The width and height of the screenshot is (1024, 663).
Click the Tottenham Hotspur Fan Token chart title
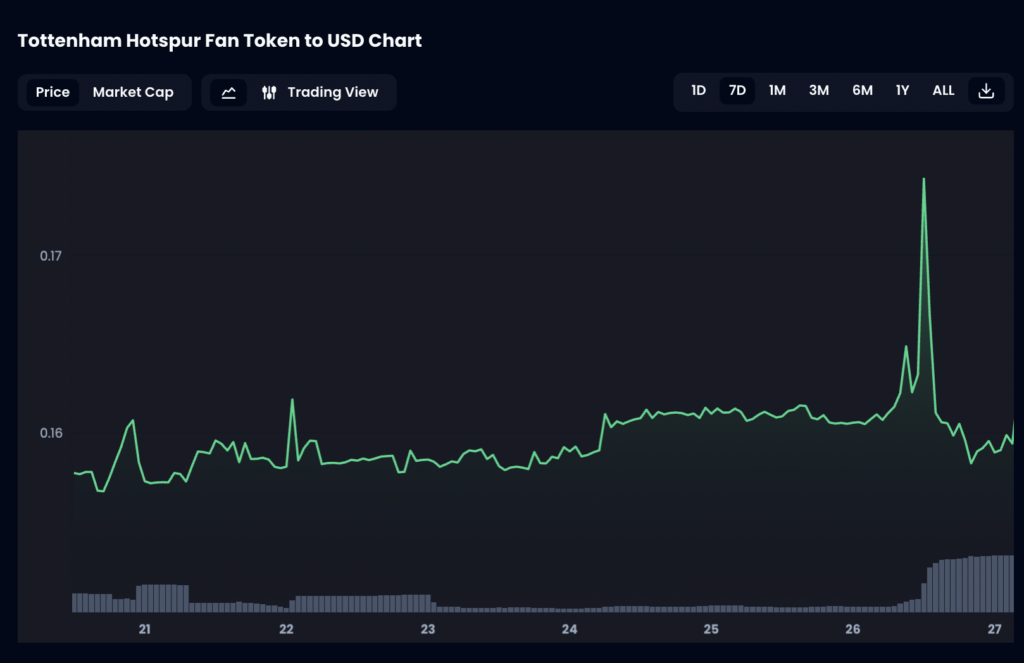pyautogui.click(x=220, y=41)
